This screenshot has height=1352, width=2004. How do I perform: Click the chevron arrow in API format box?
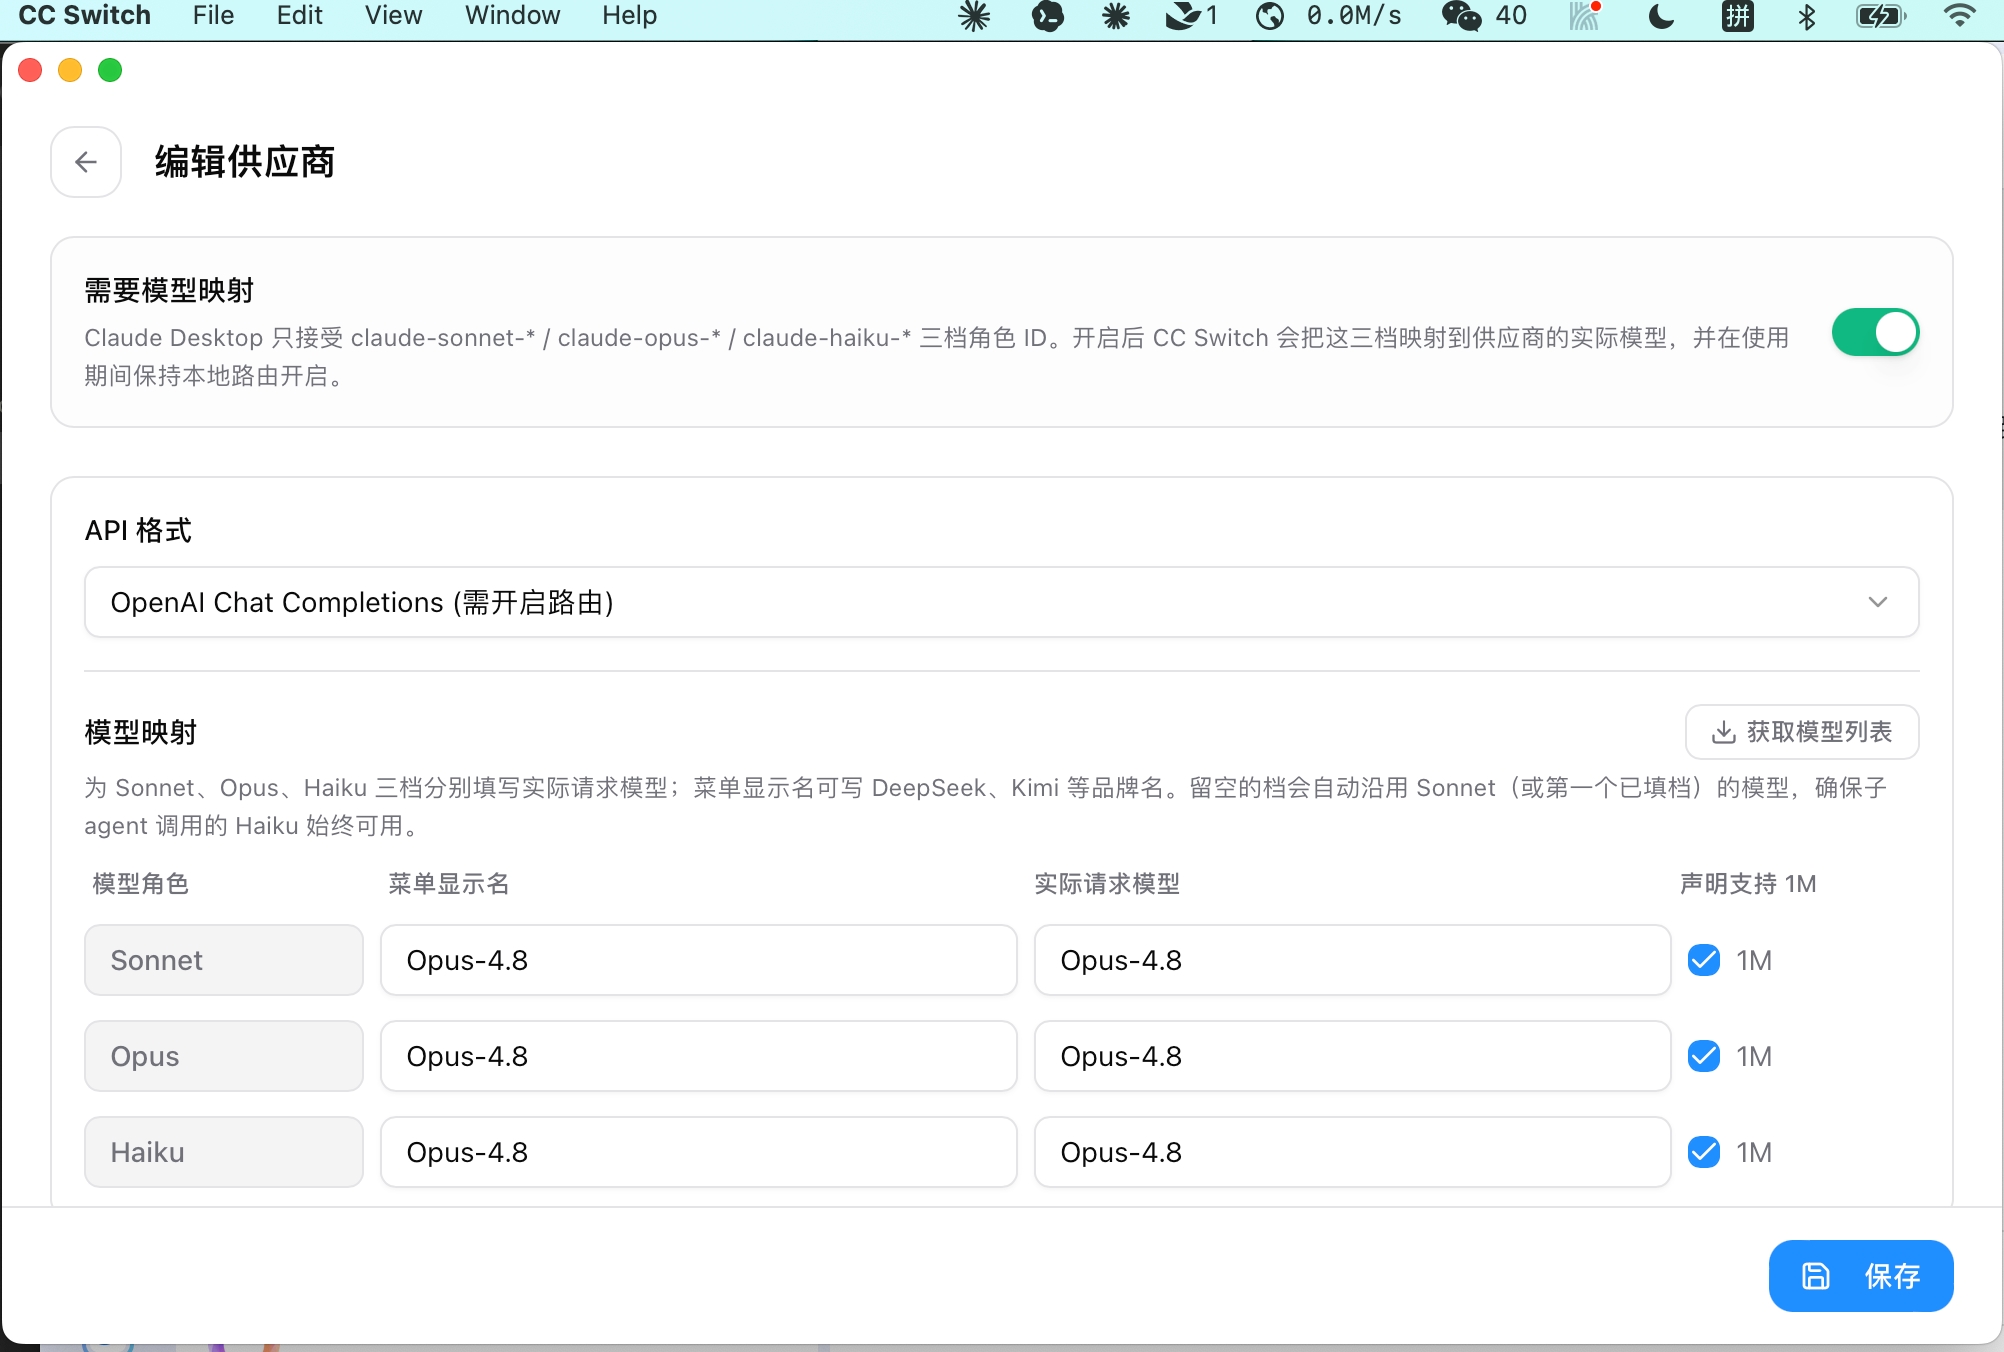pyautogui.click(x=1878, y=602)
